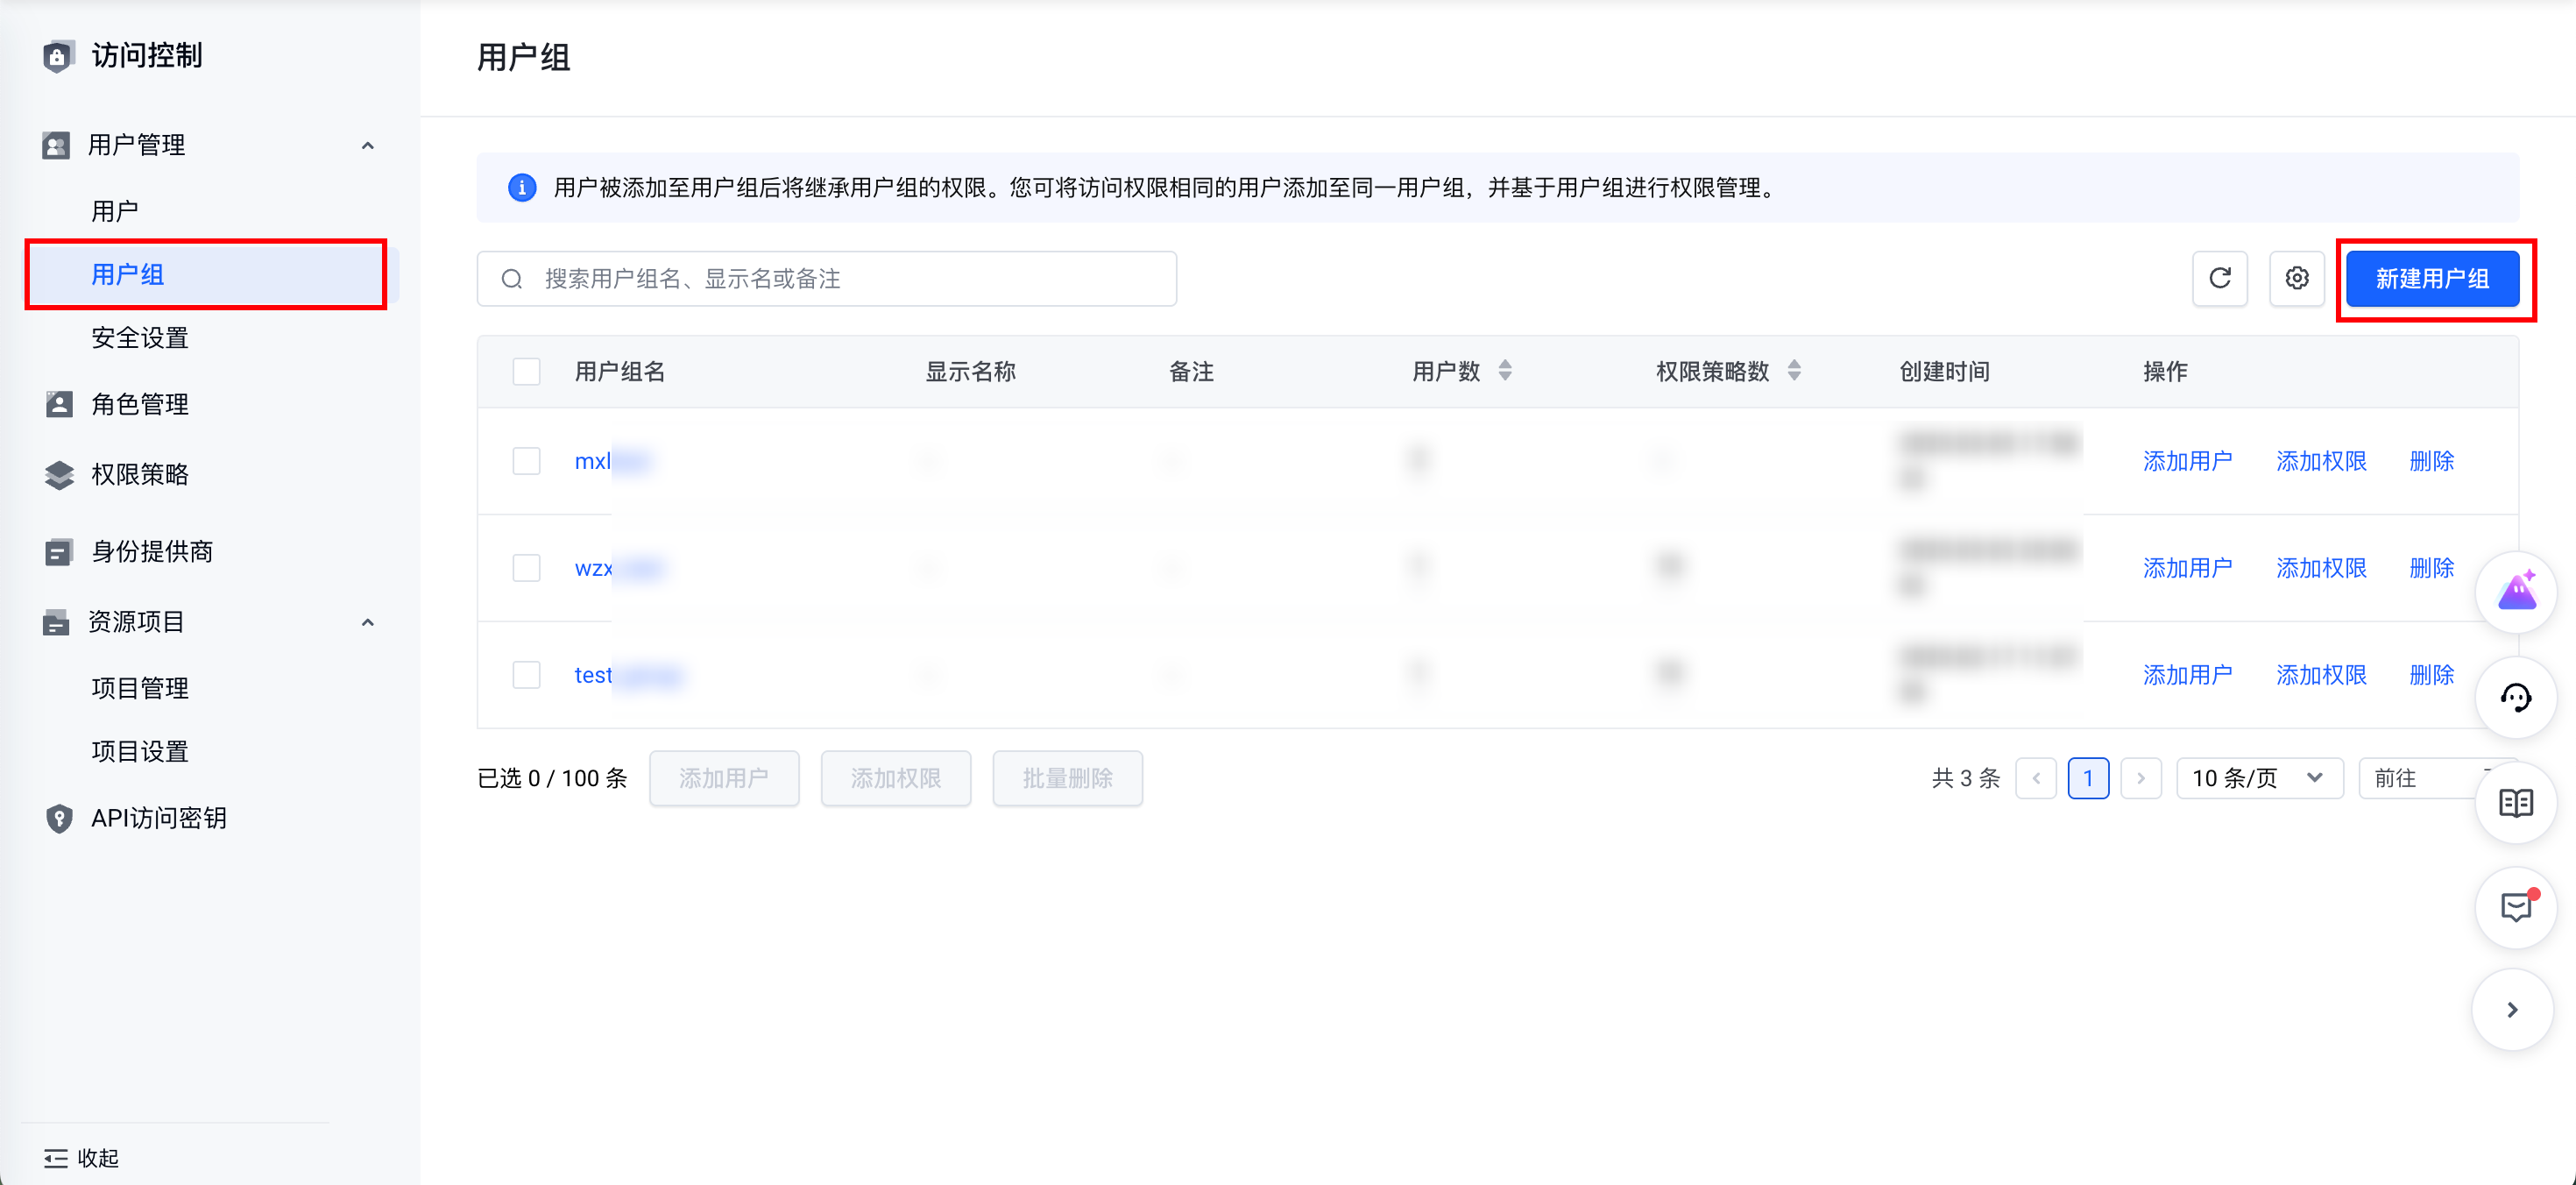Image resolution: width=2576 pixels, height=1185 pixels.
Task: Check the test user group row
Action: tap(526, 675)
